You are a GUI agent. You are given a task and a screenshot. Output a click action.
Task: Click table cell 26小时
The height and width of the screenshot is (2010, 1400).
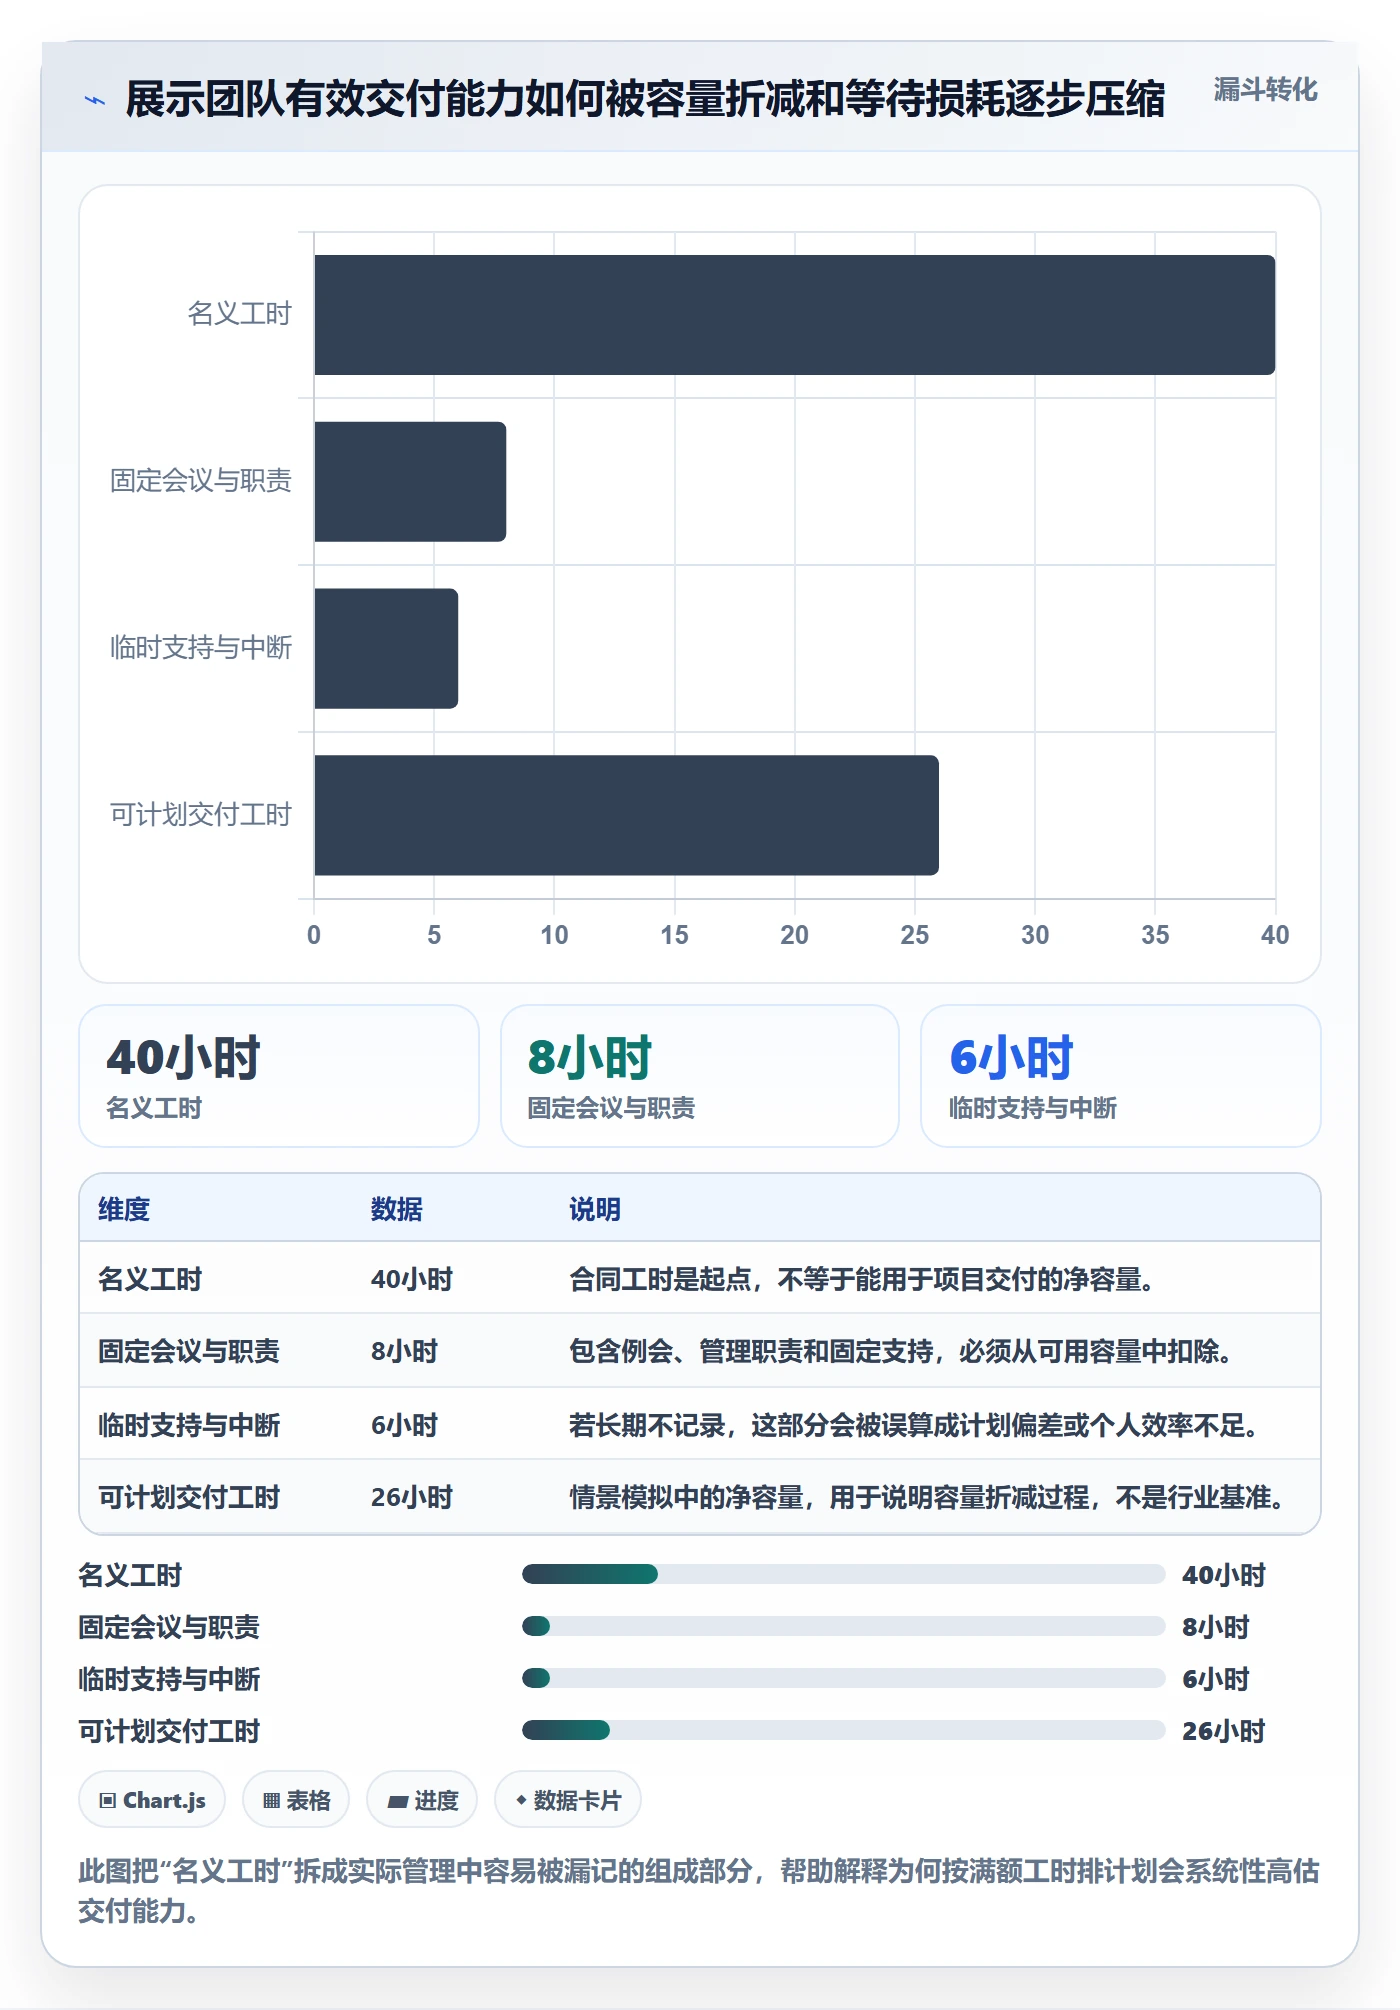(x=412, y=1497)
